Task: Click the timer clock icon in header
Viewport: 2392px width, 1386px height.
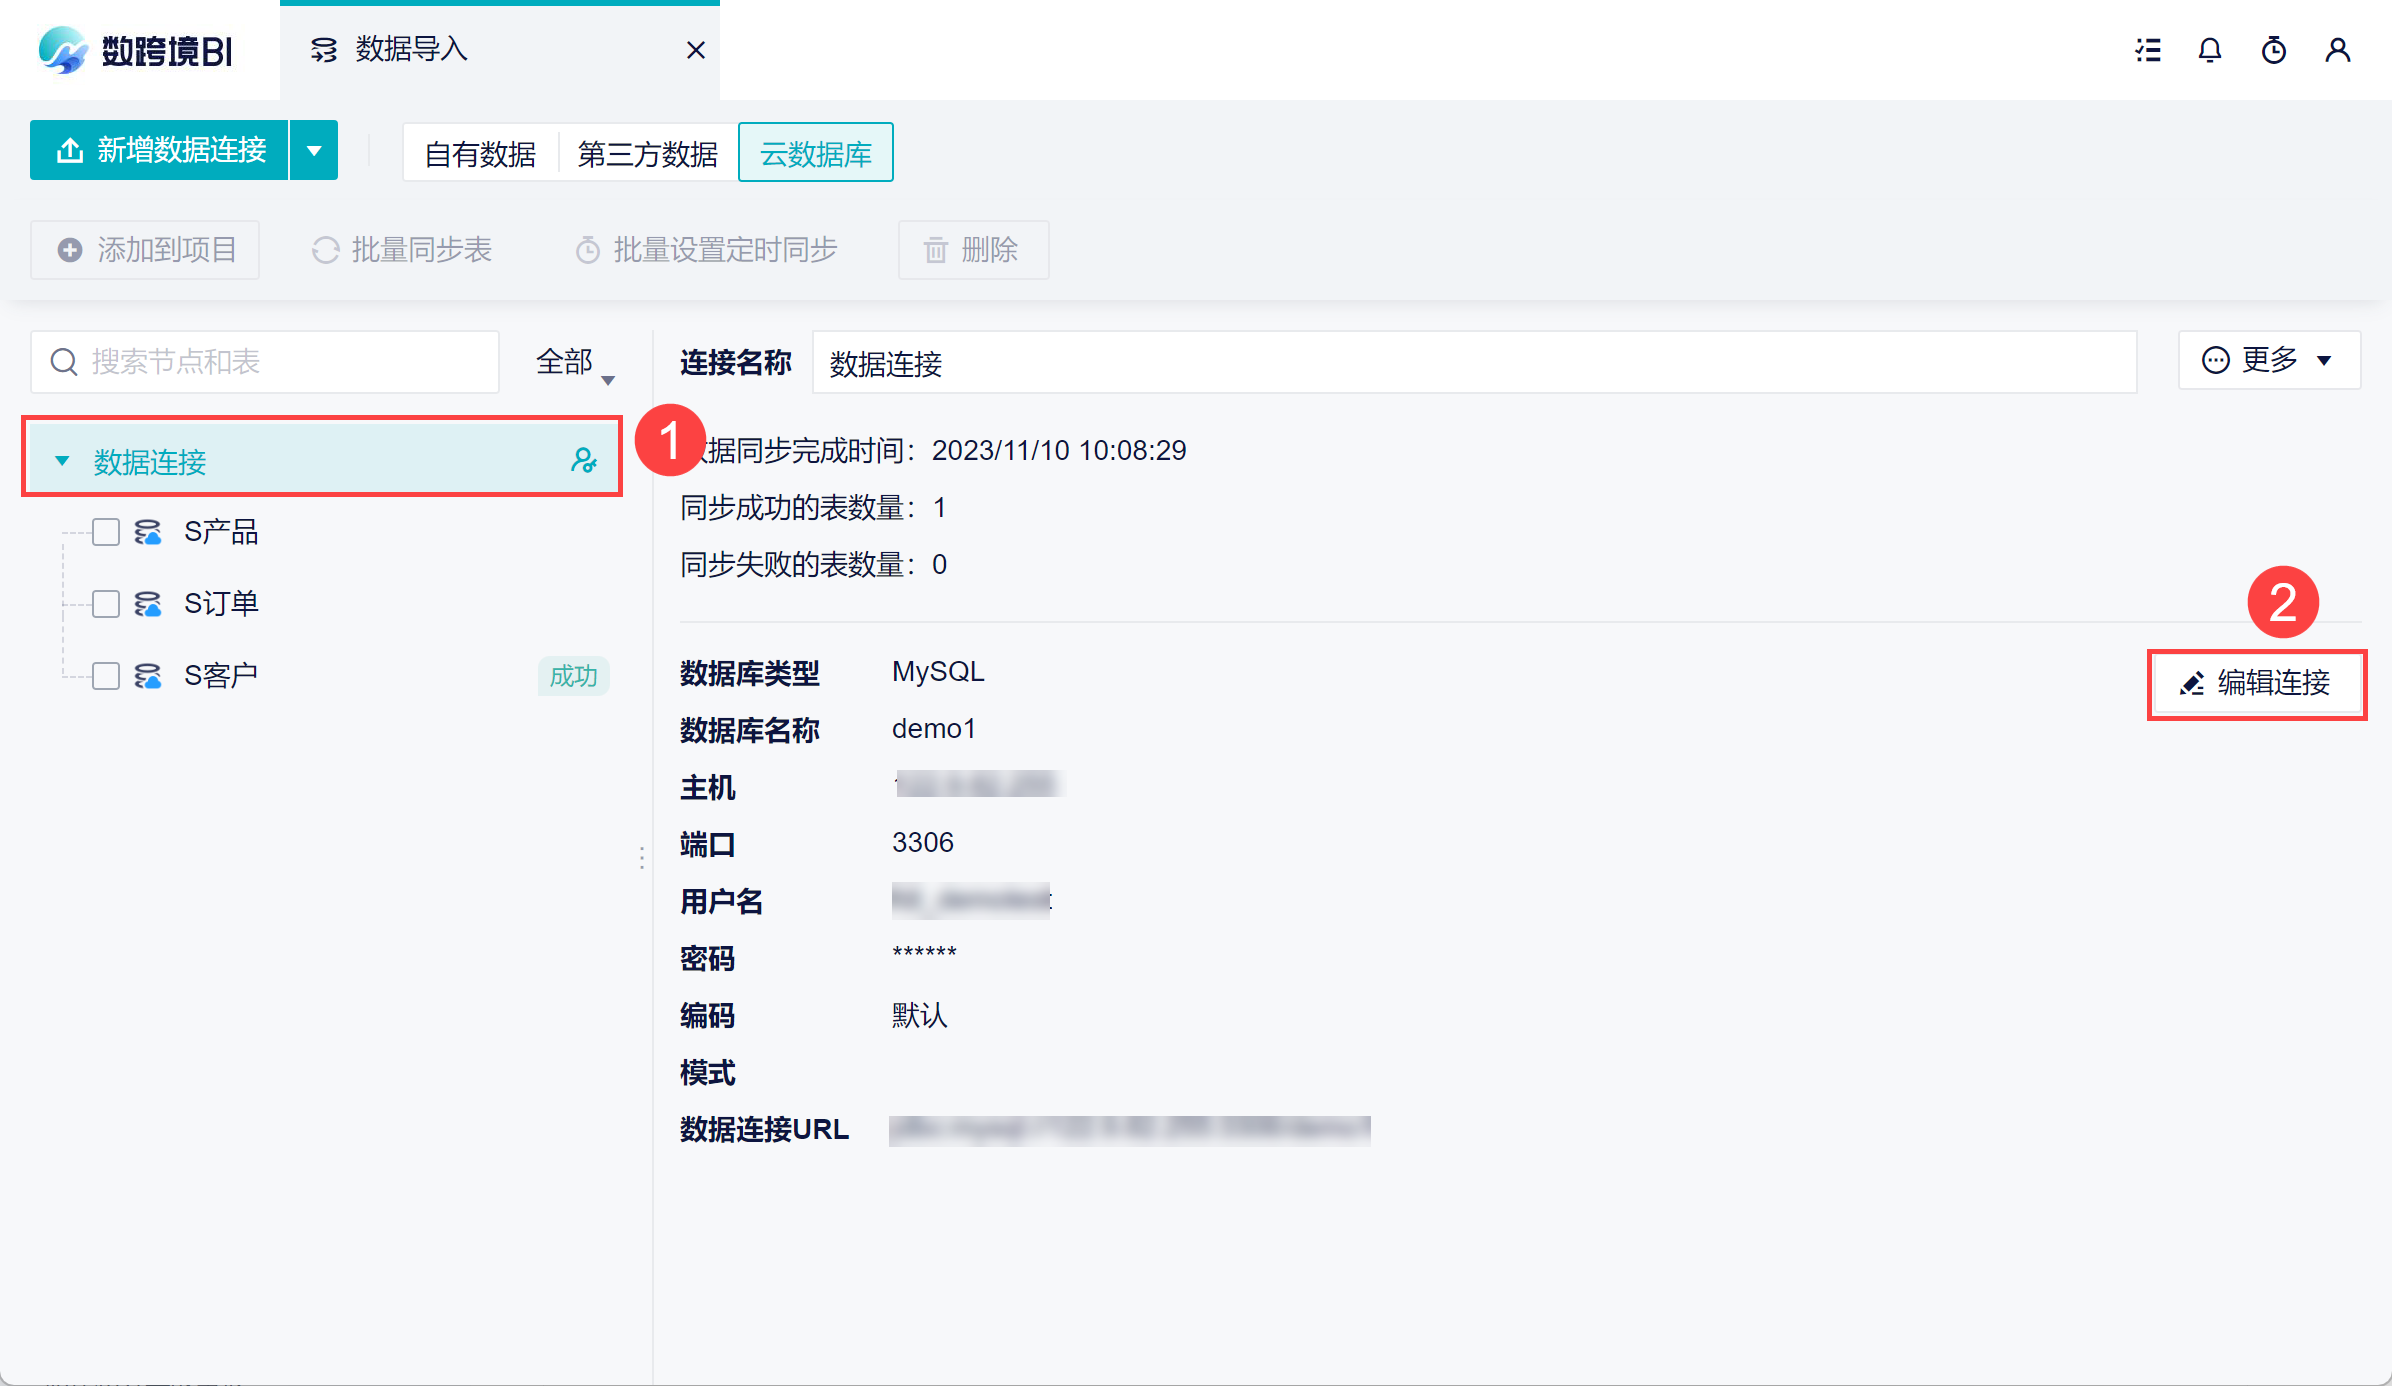Action: [x=2274, y=50]
